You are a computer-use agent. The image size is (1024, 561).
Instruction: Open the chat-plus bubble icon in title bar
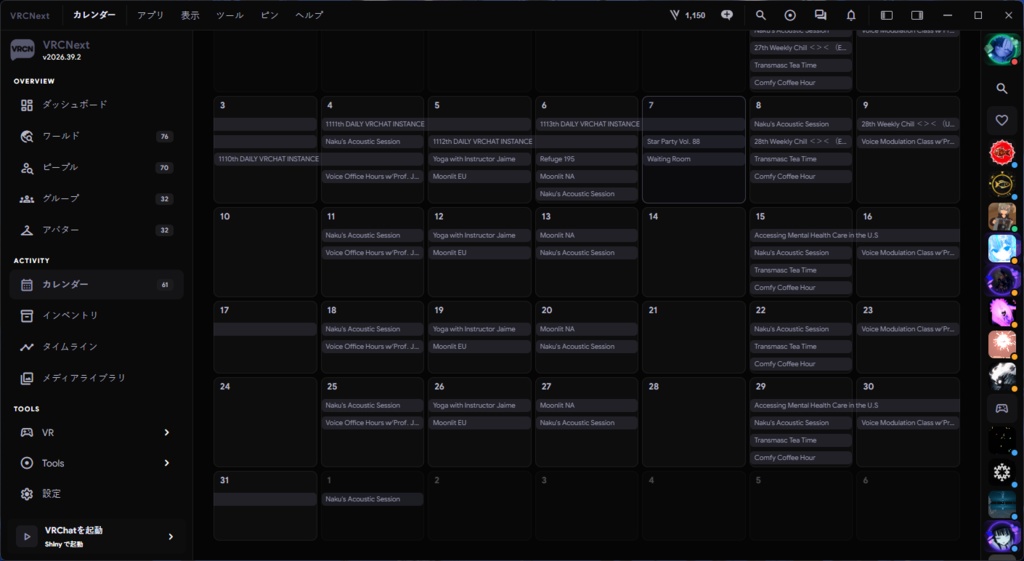coord(727,15)
